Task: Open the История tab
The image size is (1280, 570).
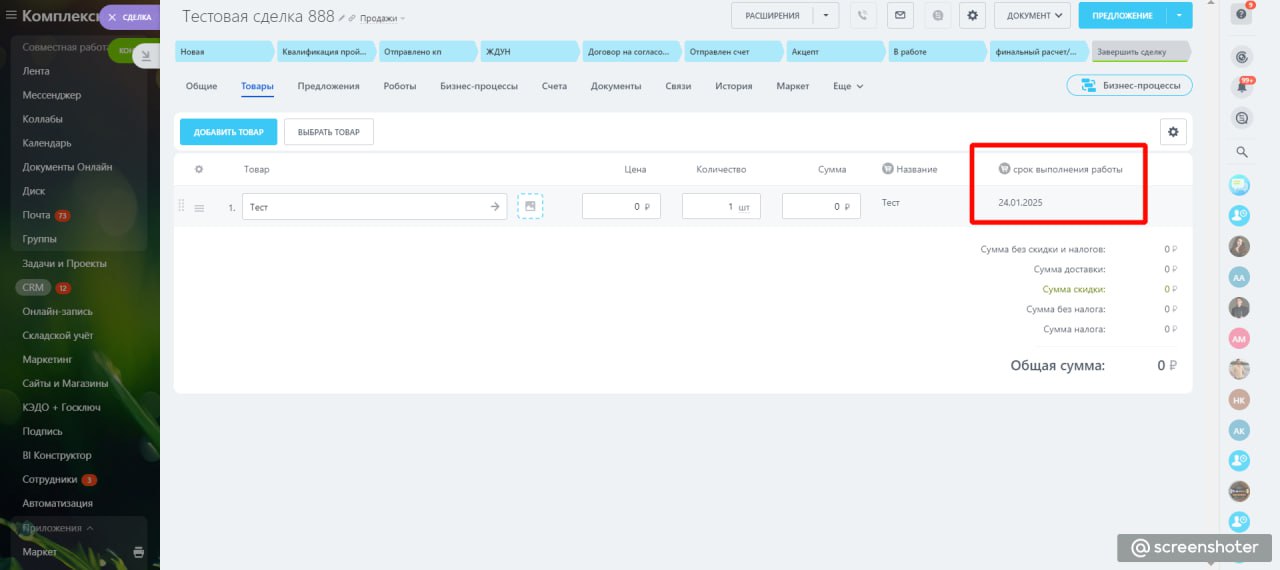Action: click(x=733, y=86)
